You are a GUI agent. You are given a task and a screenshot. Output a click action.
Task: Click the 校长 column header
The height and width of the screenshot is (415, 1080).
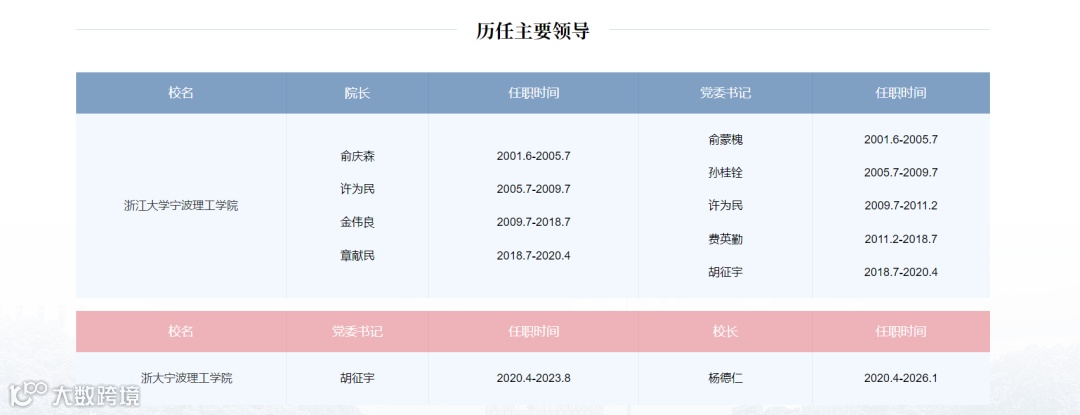pos(725,332)
